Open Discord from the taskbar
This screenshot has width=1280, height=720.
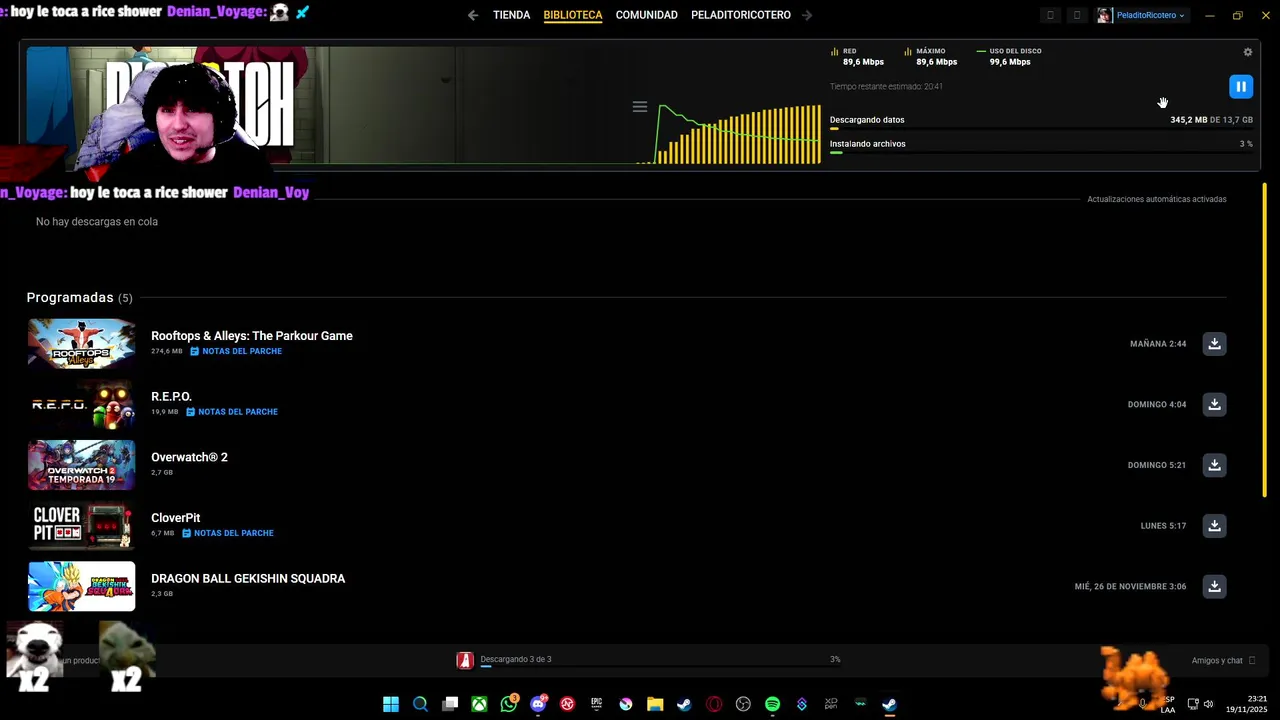tap(538, 704)
